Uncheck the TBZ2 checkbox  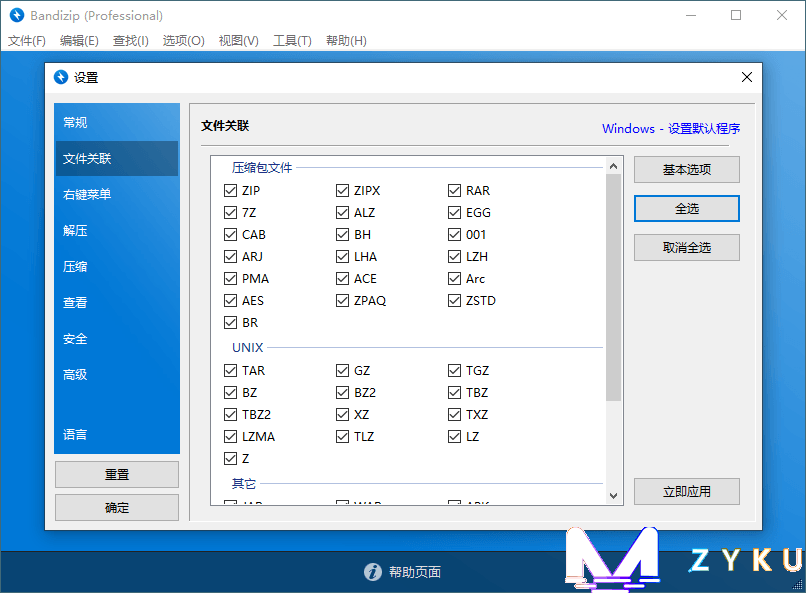pyautogui.click(x=230, y=415)
